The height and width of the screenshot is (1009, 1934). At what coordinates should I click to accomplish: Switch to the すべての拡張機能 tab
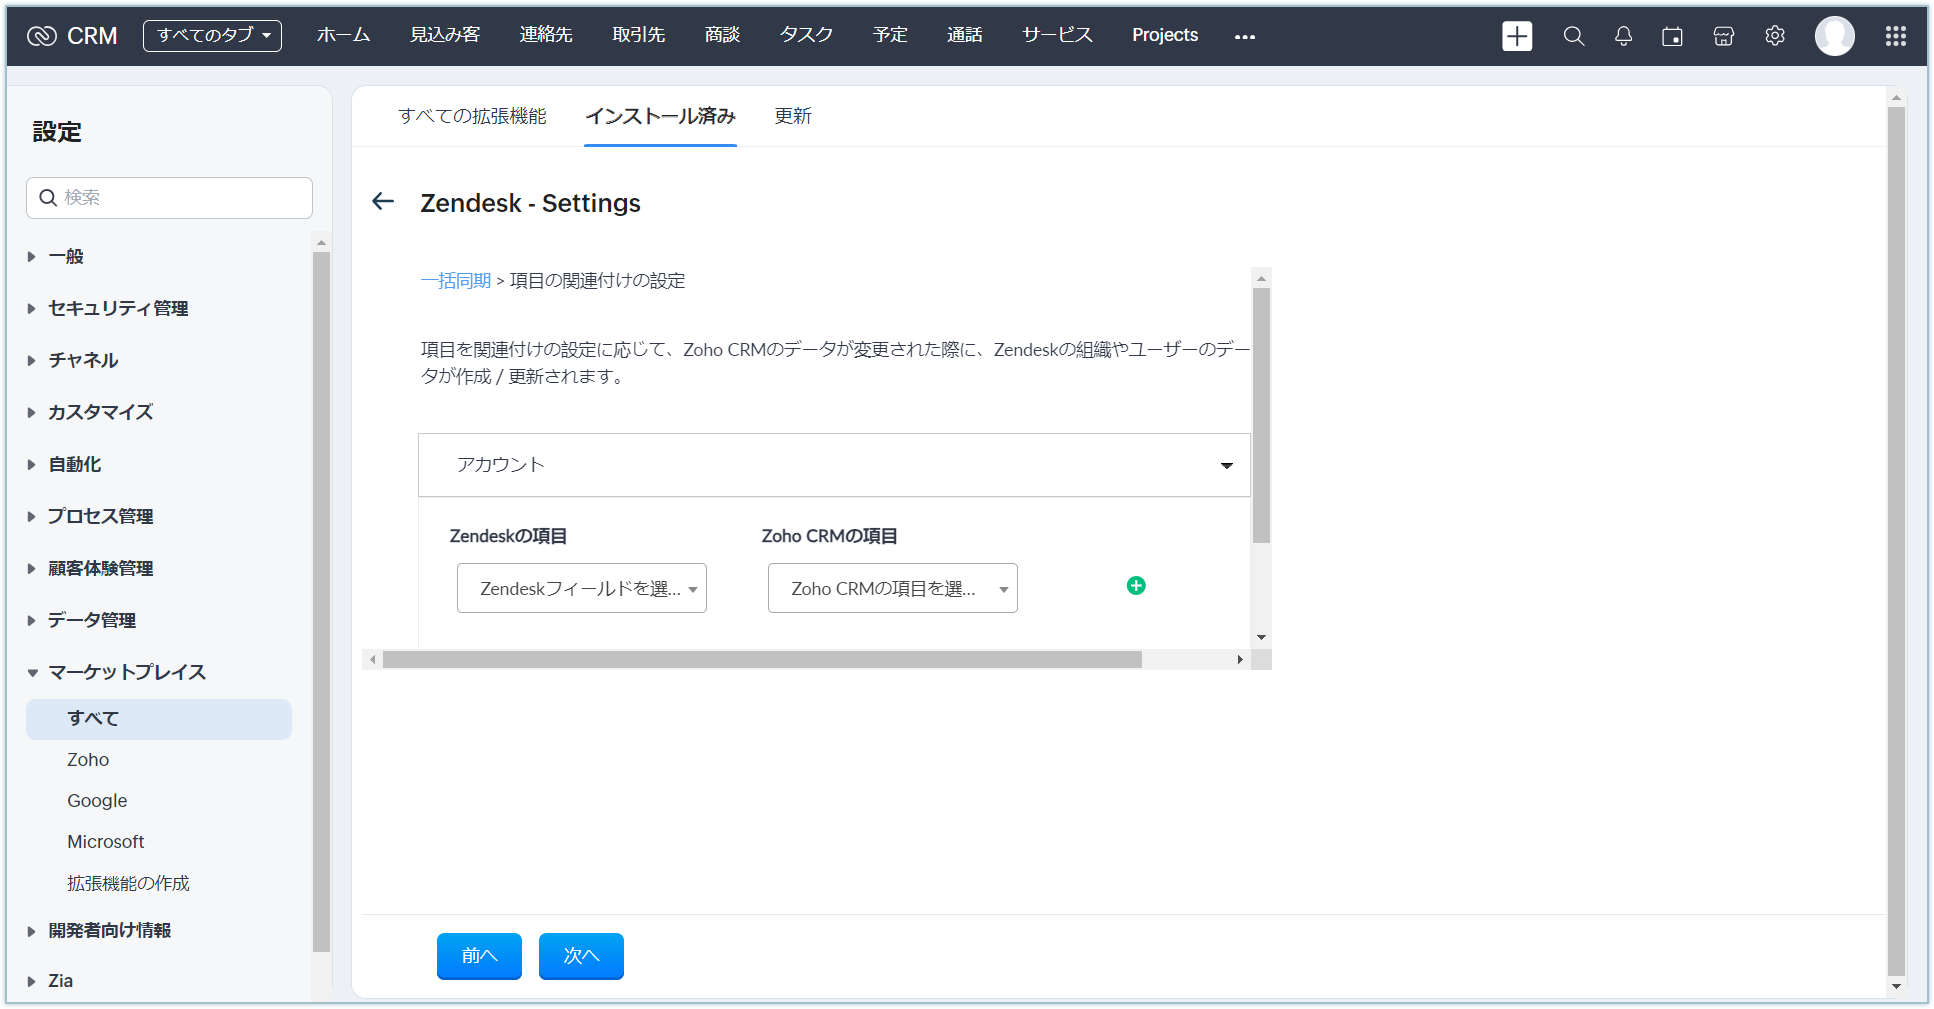click(x=472, y=116)
